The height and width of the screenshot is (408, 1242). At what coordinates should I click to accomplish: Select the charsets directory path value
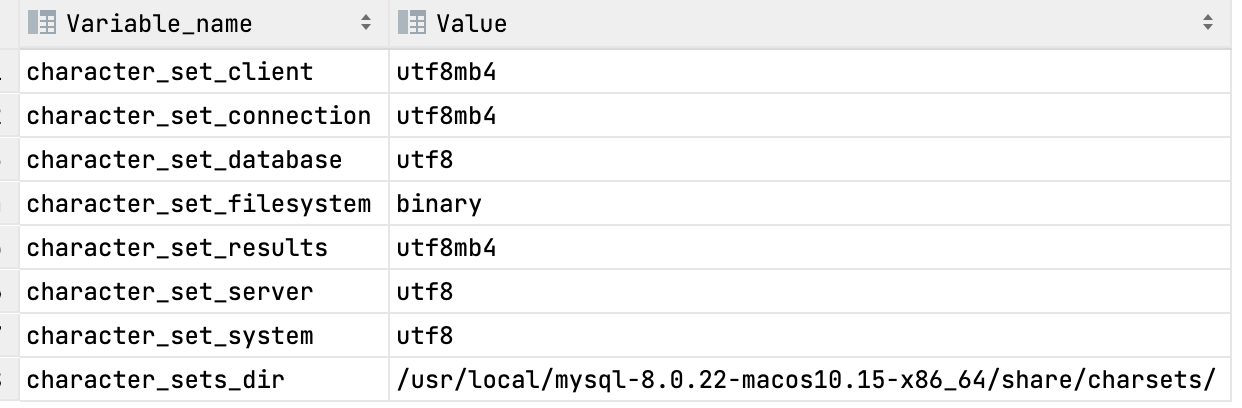pos(806,380)
